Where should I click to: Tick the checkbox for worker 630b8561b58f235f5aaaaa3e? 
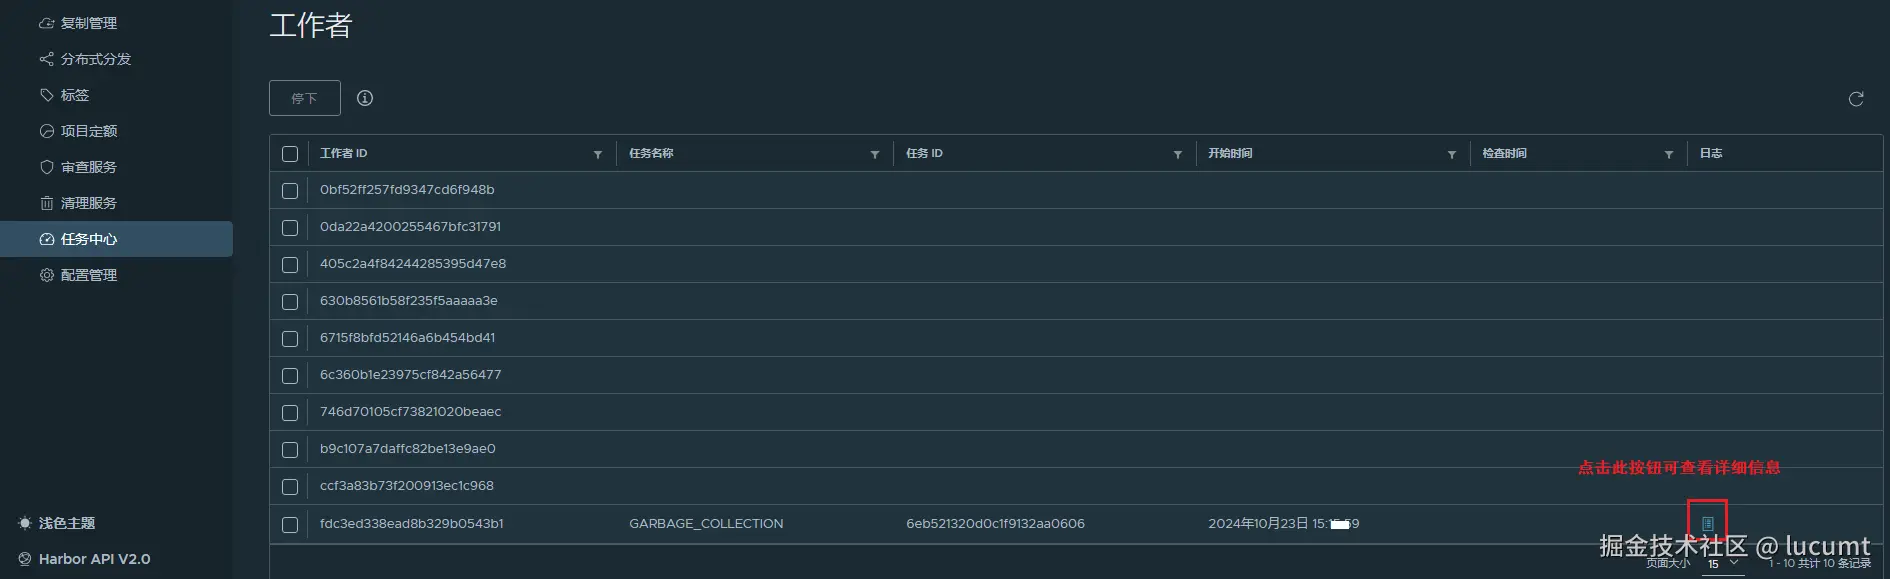(290, 302)
